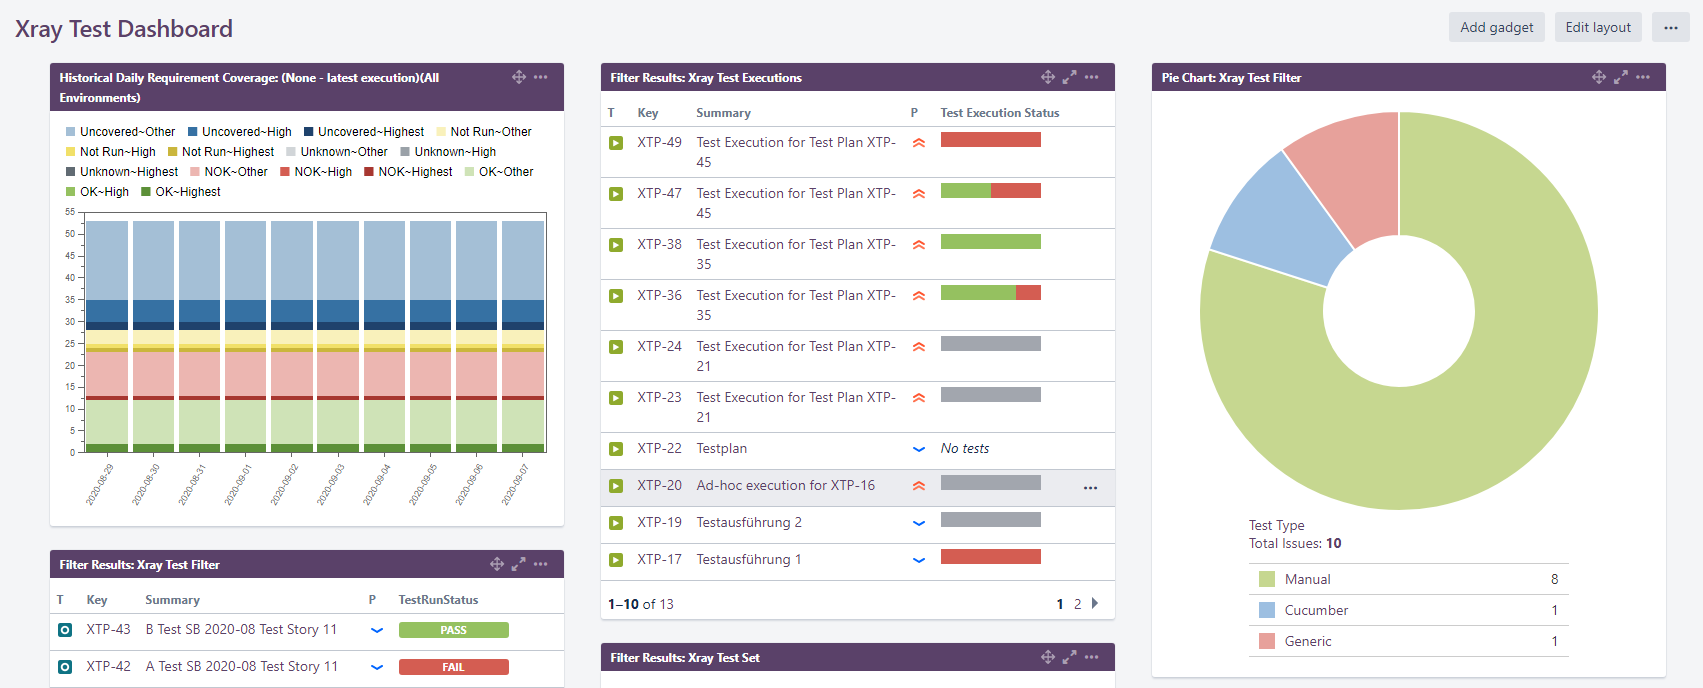Click the Edit layout button
This screenshot has width=1703, height=688.
(1598, 27)
